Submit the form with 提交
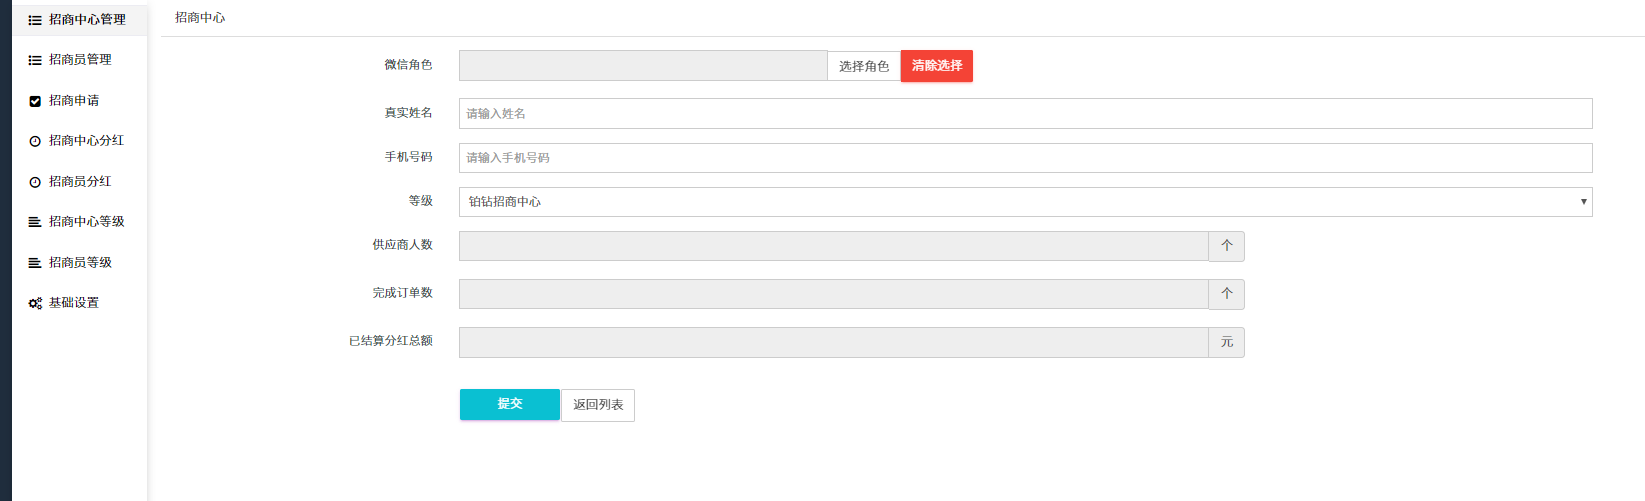The height and width of the screenshot is (501, 1645). point(509,404)
